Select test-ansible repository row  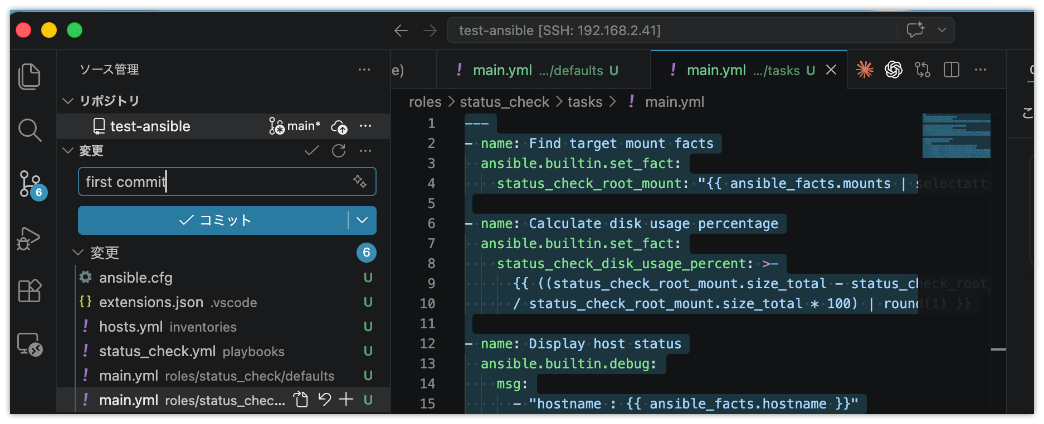pos(224,126)
